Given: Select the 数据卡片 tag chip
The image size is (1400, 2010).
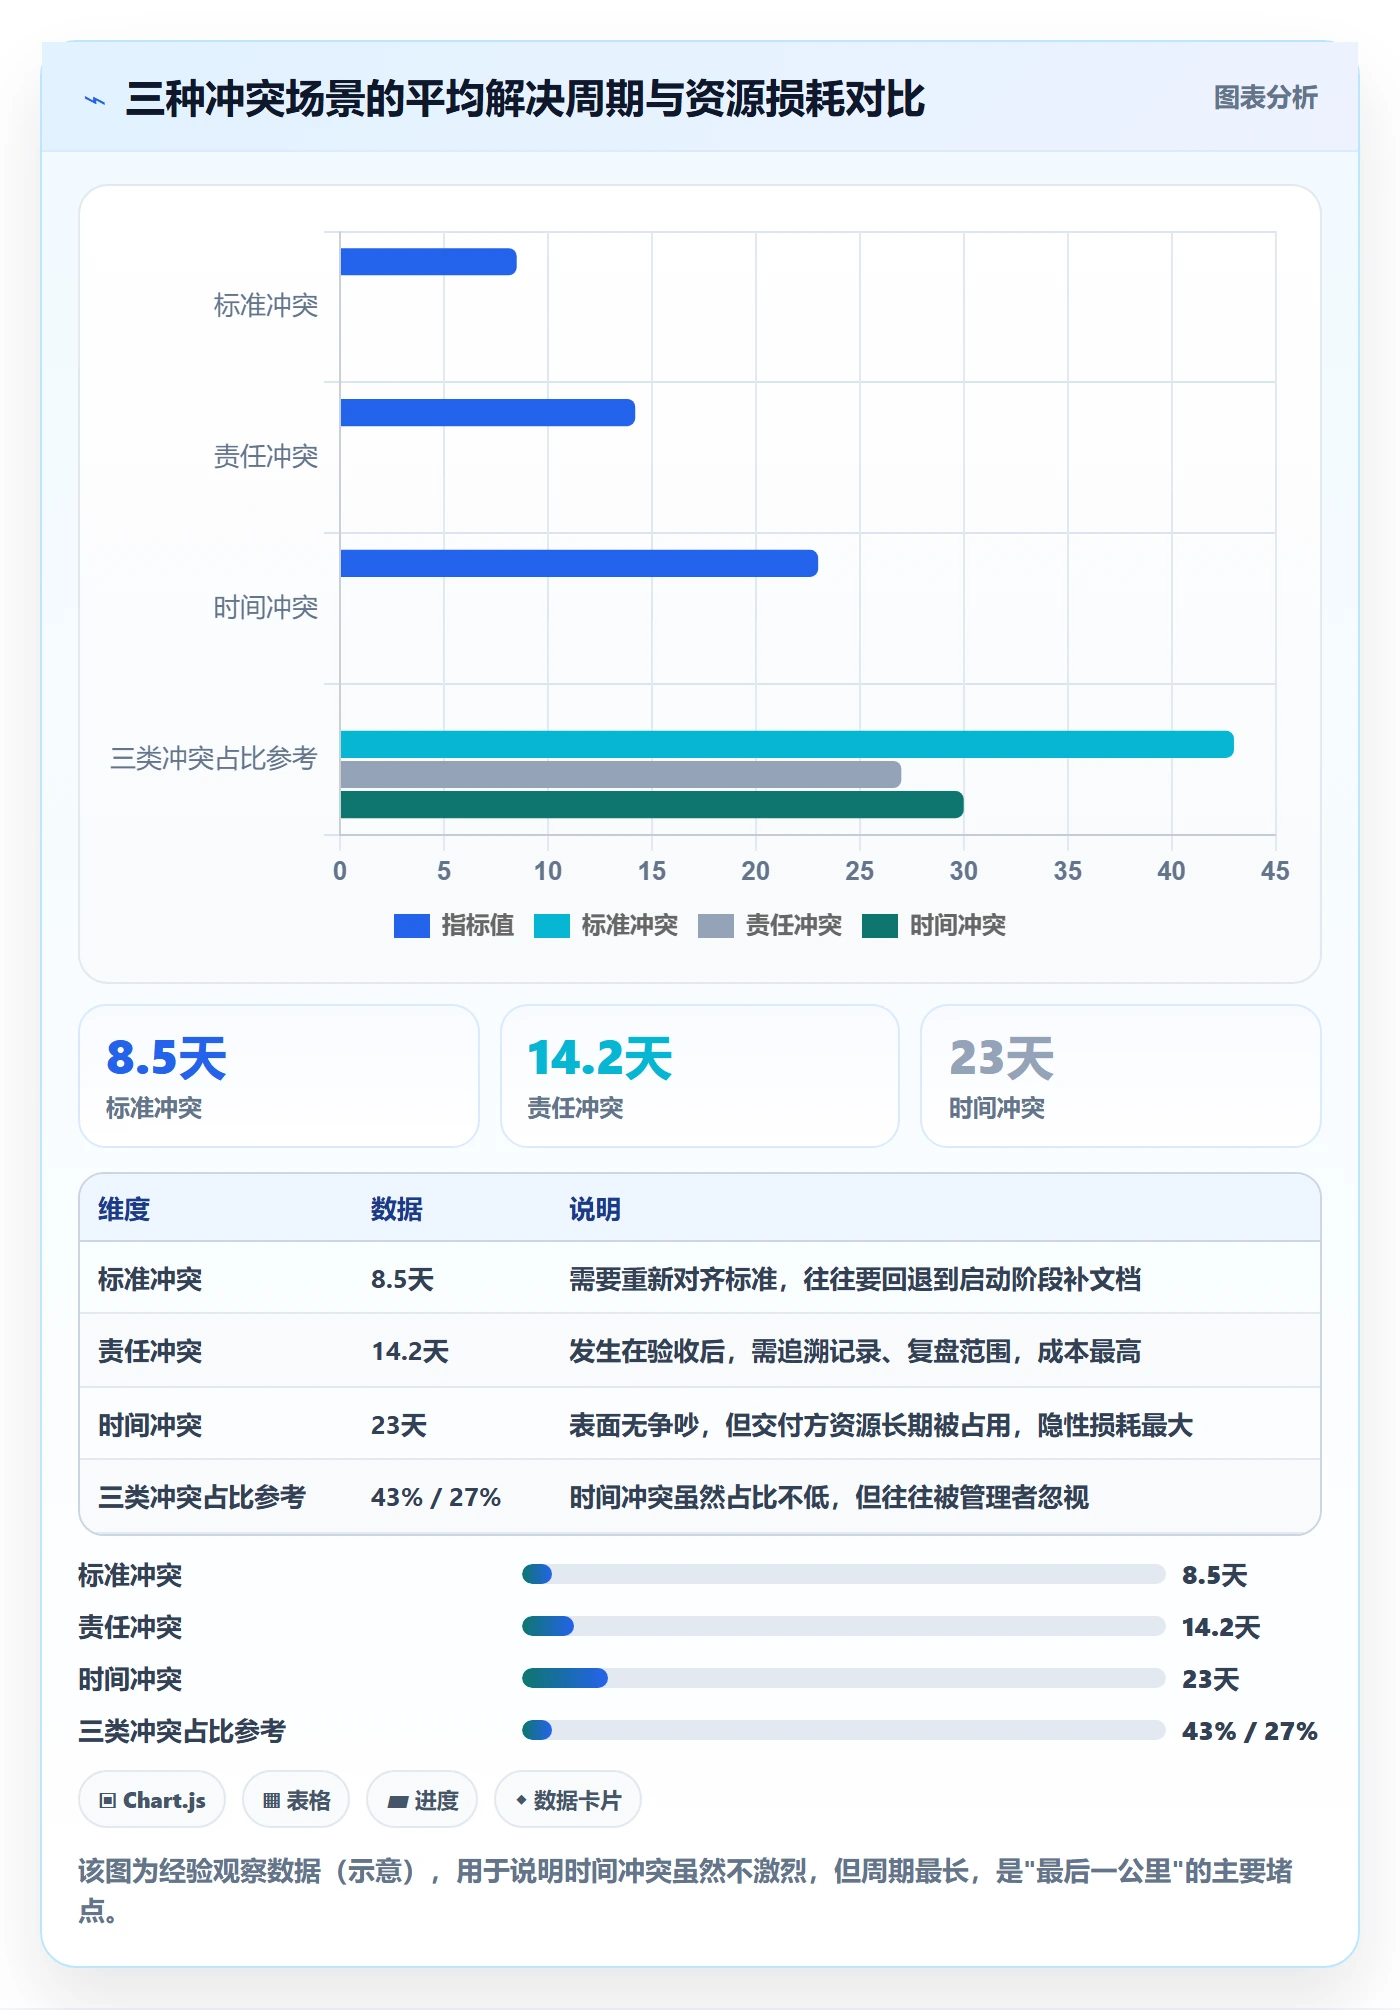Looking at the screenshot, I should coord(568,1800).
